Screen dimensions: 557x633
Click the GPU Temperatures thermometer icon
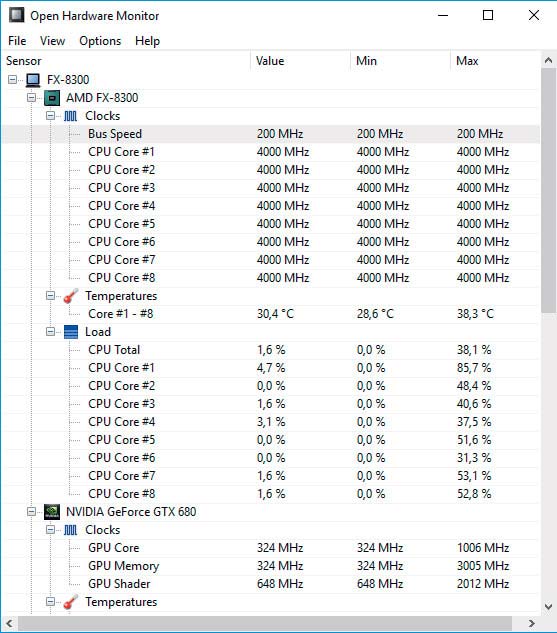click(71, 602)
